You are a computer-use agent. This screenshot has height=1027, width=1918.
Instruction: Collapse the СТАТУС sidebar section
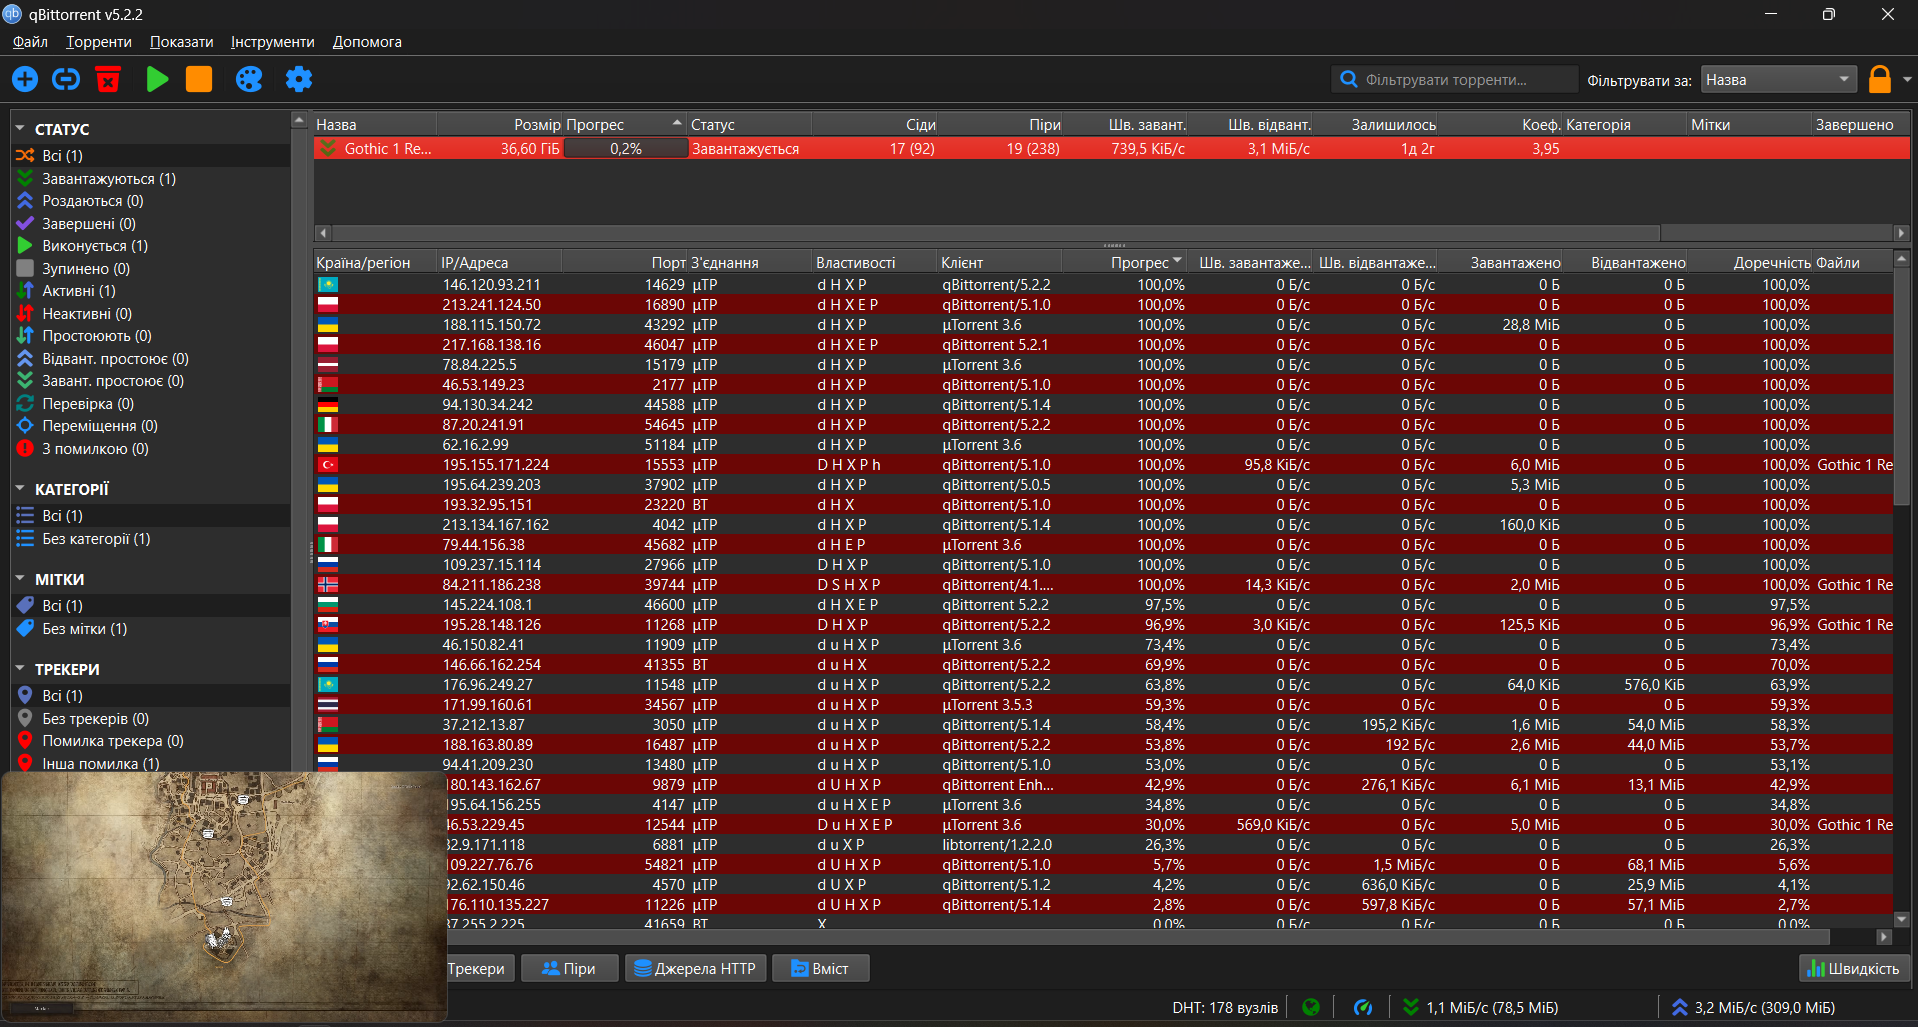20,129
